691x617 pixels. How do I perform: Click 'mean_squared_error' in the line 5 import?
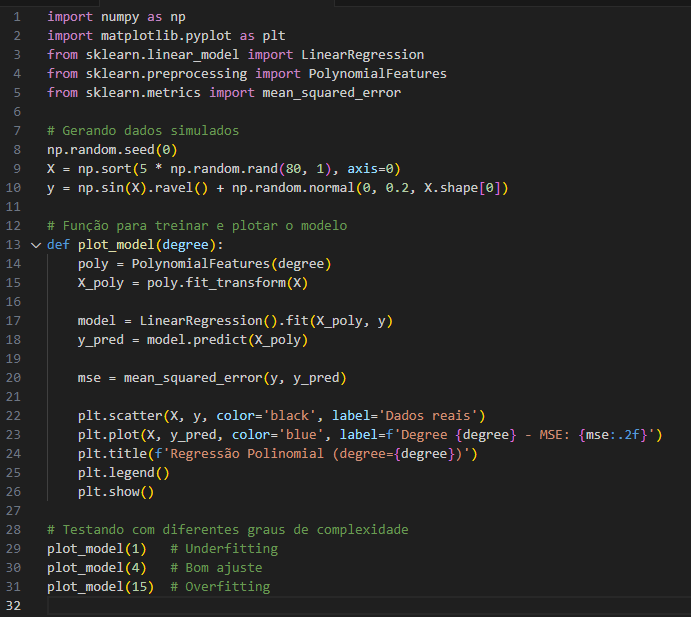331,93
